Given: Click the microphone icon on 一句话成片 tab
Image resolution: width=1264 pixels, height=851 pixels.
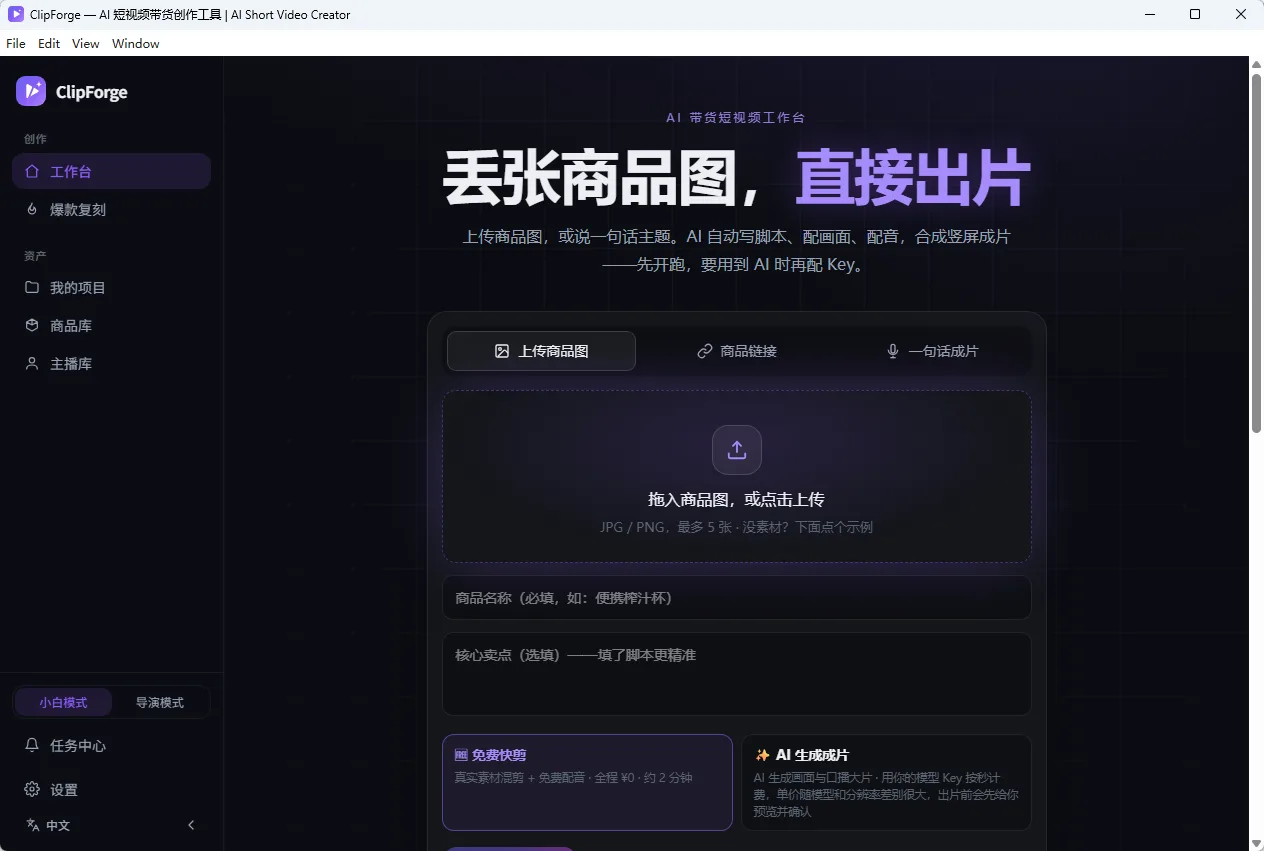Looking at the screenshot, I should pyautogui.click(x=893, y=351).
